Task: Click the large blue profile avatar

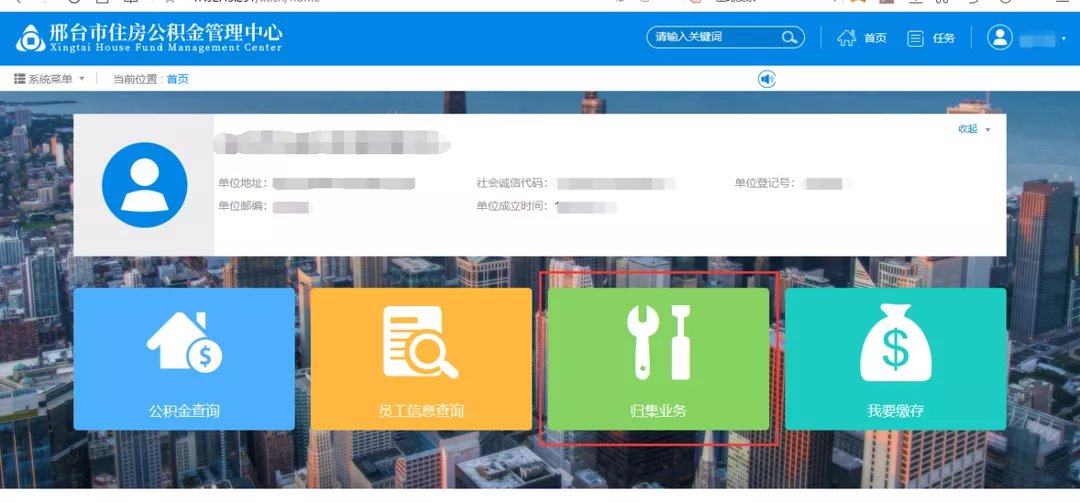Action: point(145,185)
